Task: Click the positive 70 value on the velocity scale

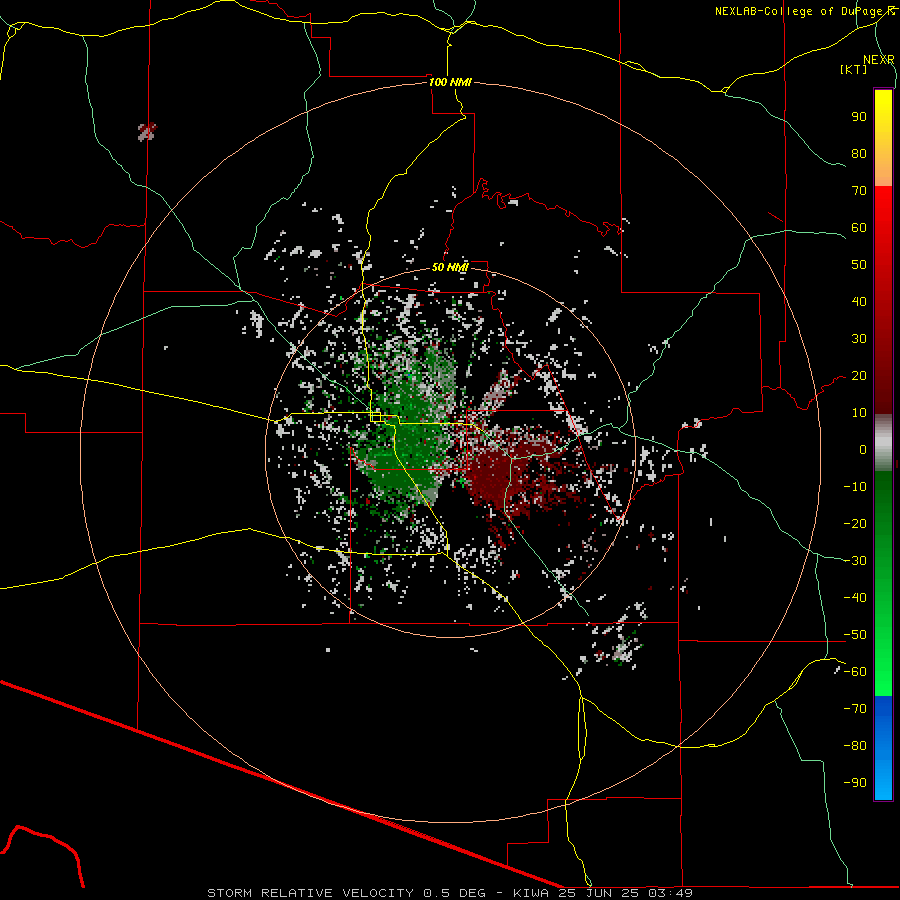Action: tap(859, 191)
